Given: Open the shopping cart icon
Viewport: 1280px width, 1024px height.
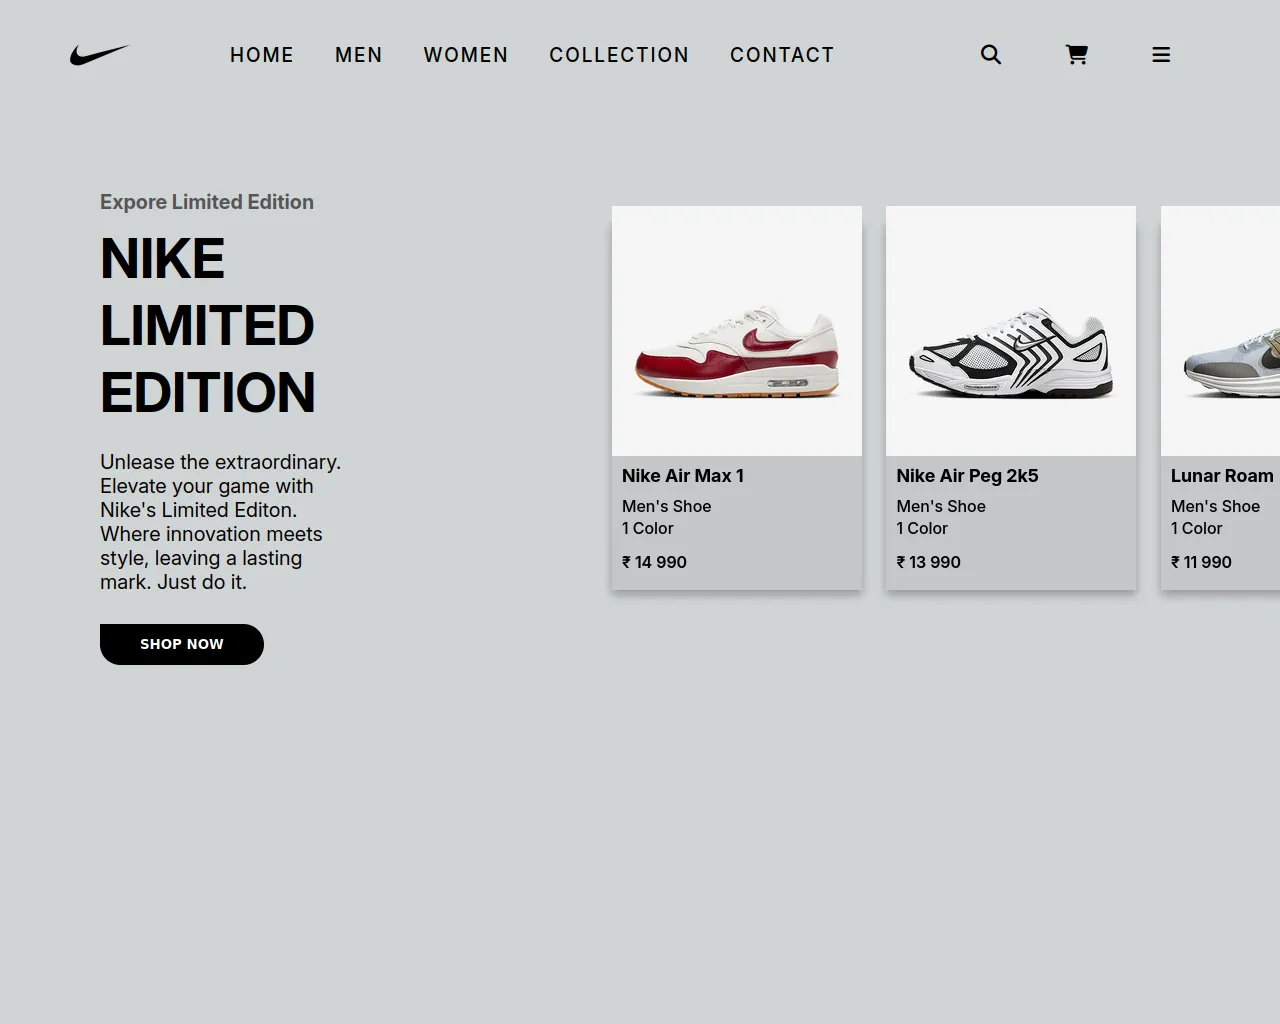Looking at the screenshot, I should tap(1076, 54).
